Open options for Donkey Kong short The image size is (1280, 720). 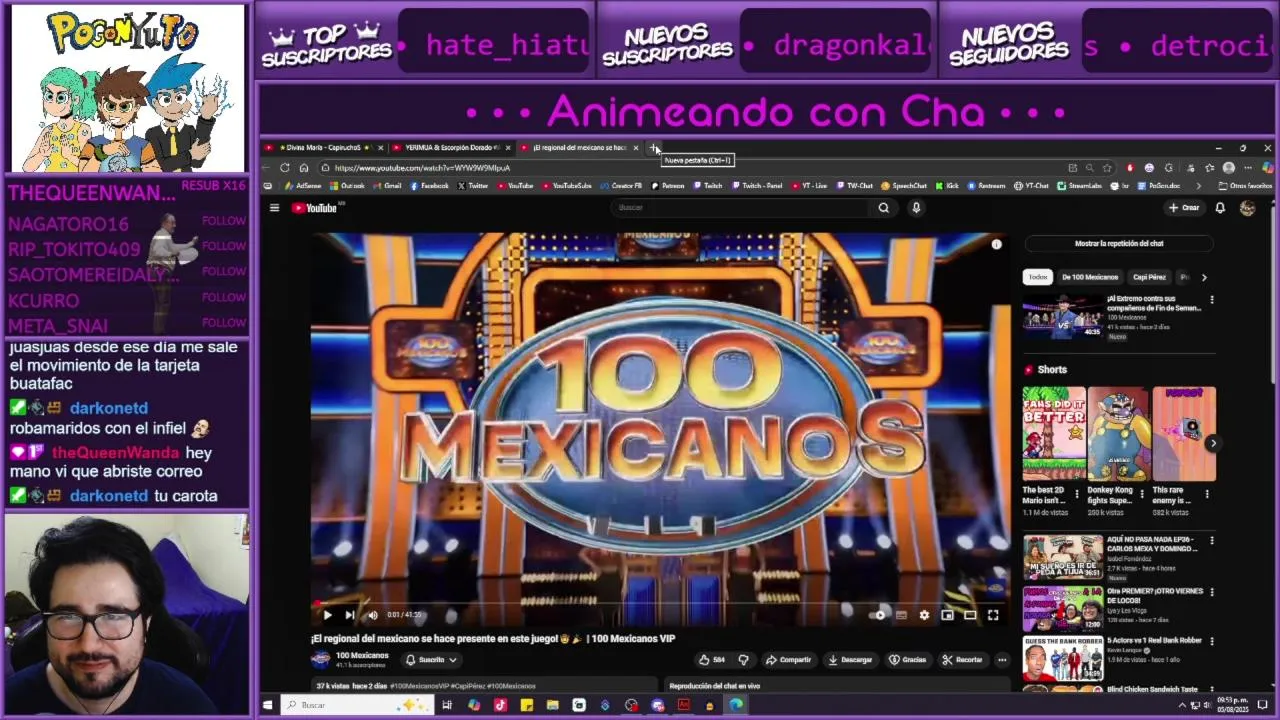(1142, 493)
